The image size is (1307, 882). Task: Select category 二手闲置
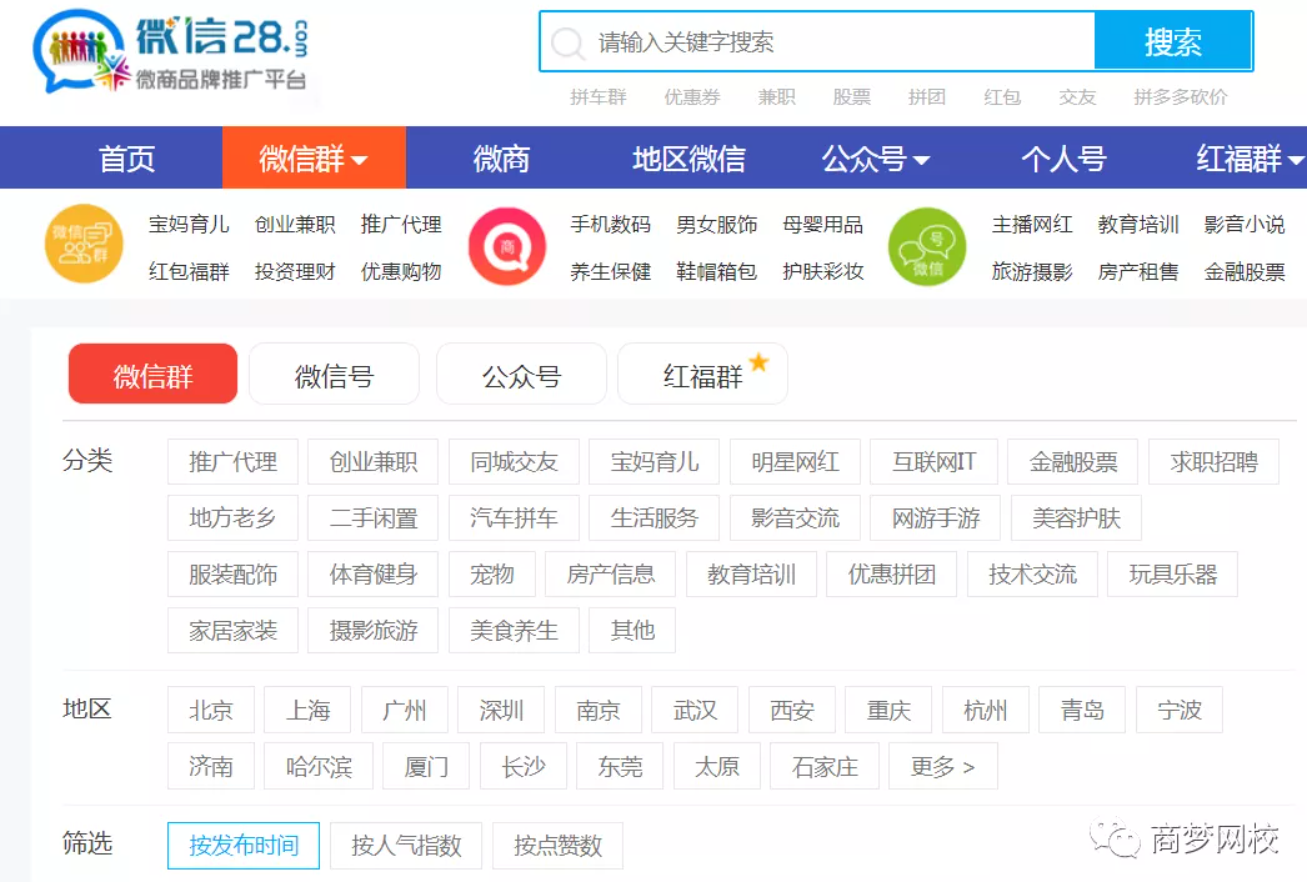coord(373,518)
